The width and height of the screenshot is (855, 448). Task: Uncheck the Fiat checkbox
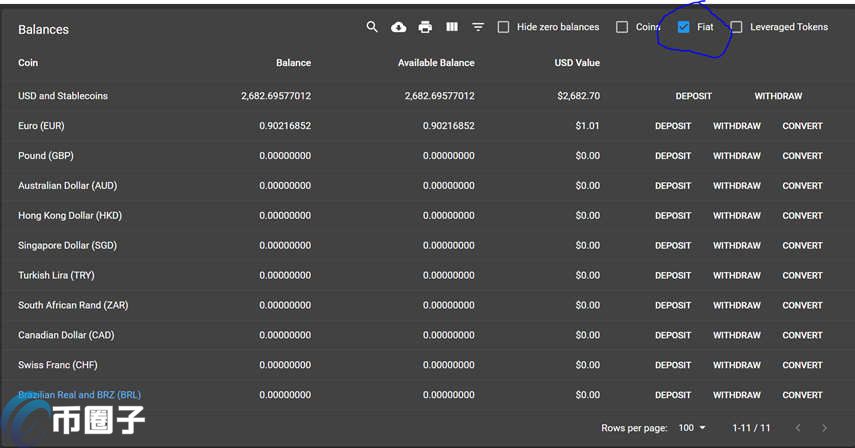tap(684, 27)
